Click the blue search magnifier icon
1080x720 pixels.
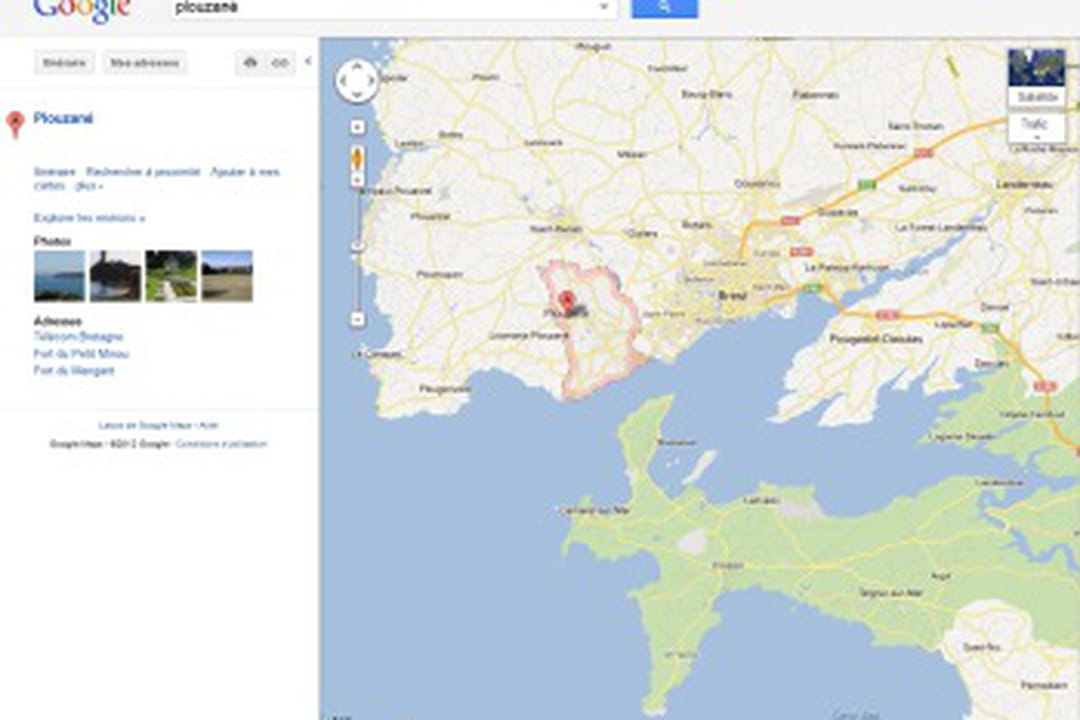pyautogui.click(x=662, y=8)
